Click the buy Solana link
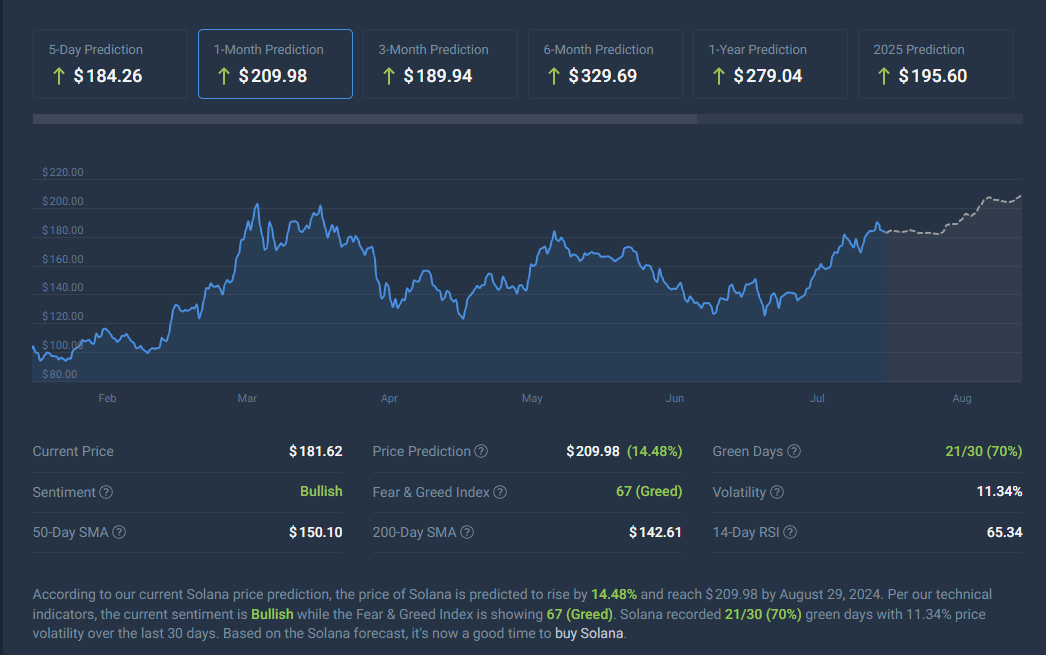1046x655 pixels. [589, 634]
